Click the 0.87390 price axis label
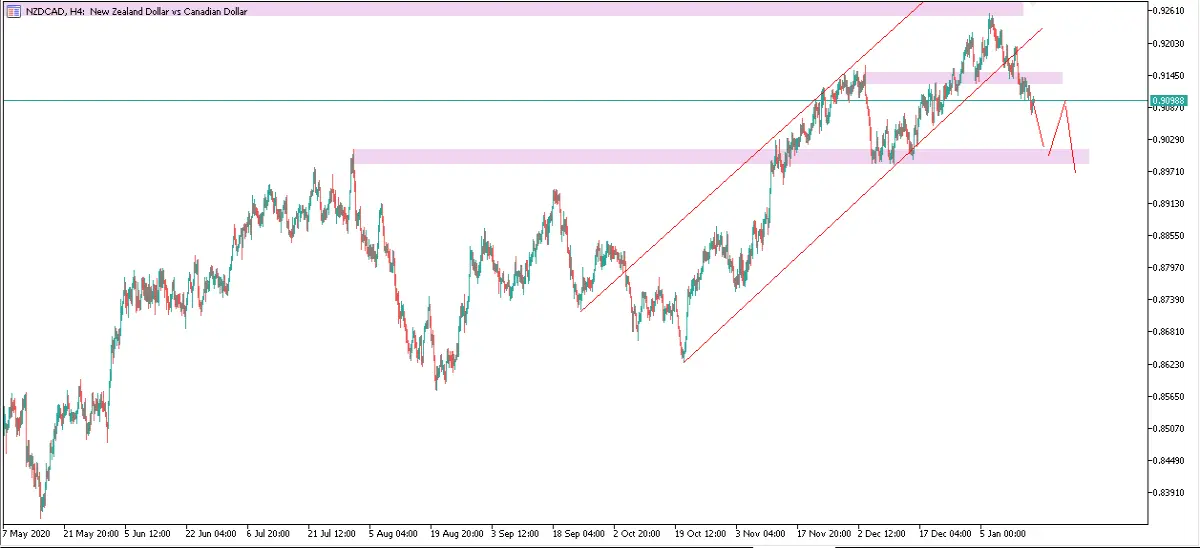The width and height of the screenshot is (1200, 548). pyautogui.click(x=1168, y=300)
